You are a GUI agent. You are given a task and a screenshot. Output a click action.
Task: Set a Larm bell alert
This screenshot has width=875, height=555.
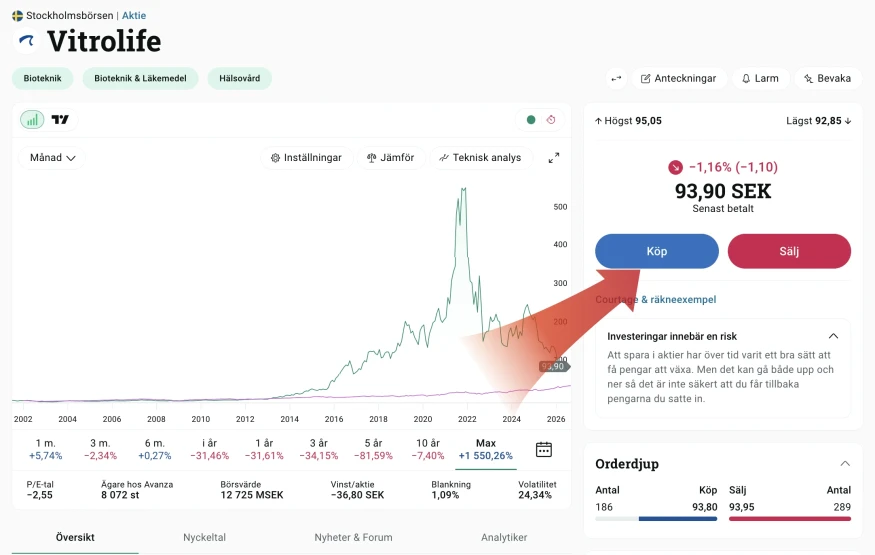(760, 79)
